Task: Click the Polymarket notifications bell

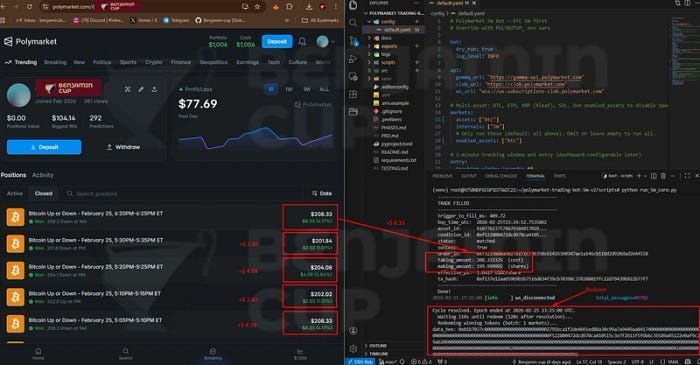Action: 302,41
